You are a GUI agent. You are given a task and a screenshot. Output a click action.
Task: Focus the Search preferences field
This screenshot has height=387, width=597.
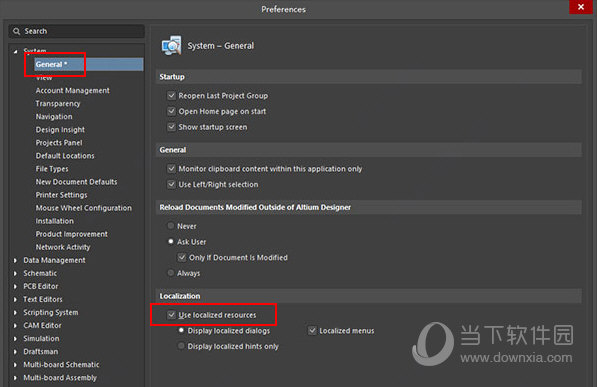click(77, 31)
